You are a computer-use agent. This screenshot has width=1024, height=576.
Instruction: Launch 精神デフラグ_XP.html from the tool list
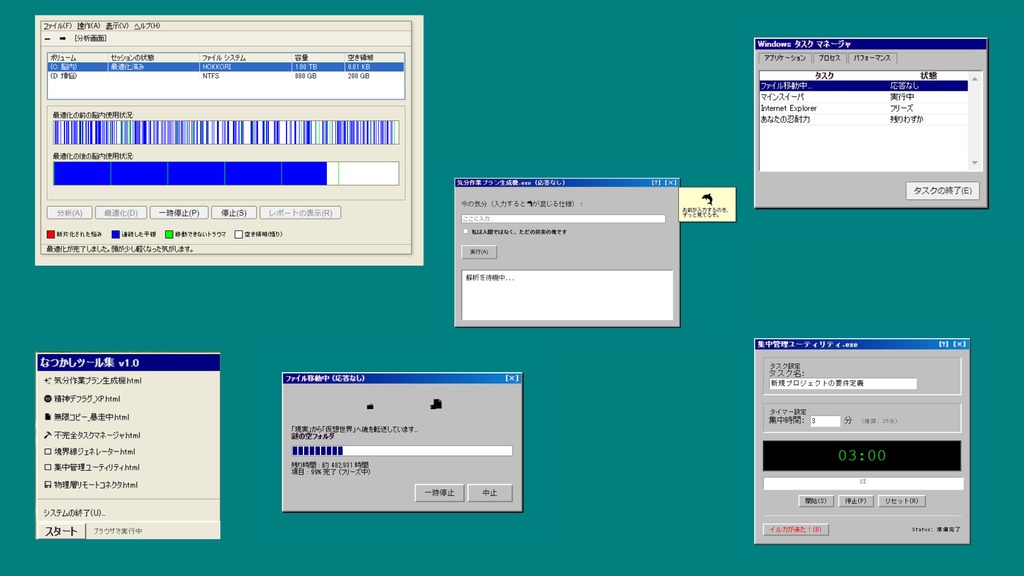coord(82,399)
